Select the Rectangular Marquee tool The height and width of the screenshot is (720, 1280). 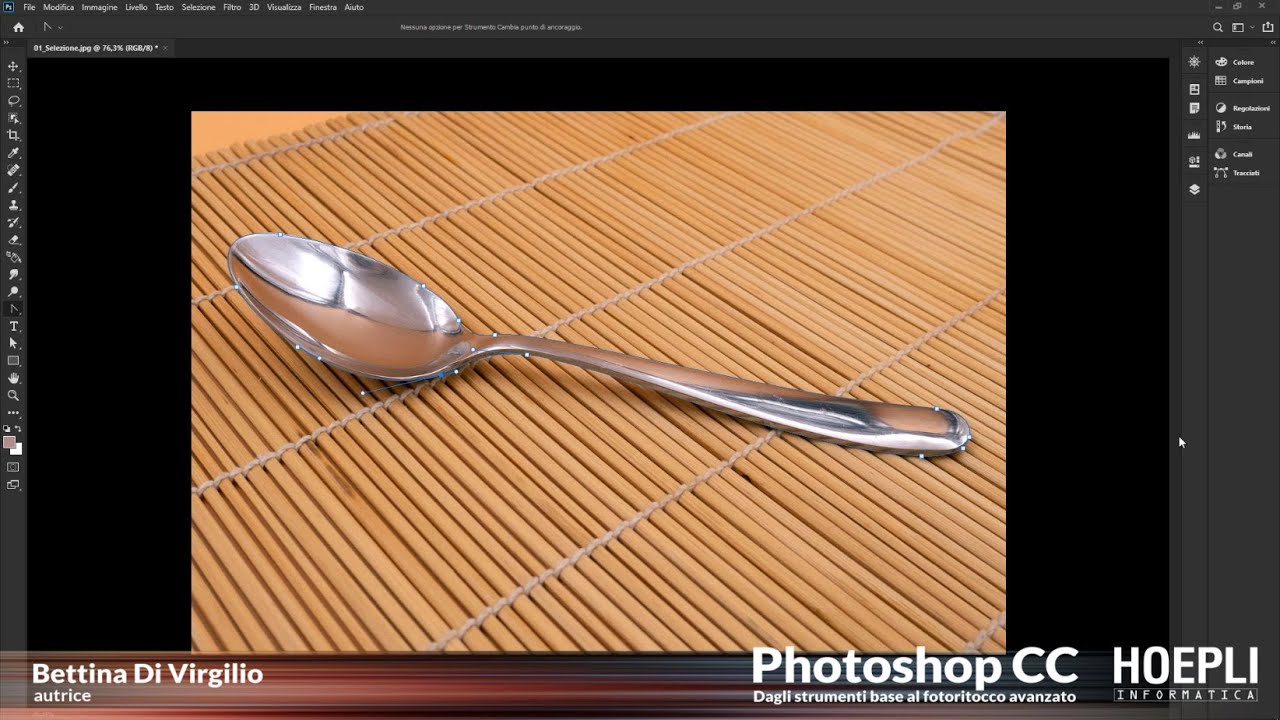13,83
